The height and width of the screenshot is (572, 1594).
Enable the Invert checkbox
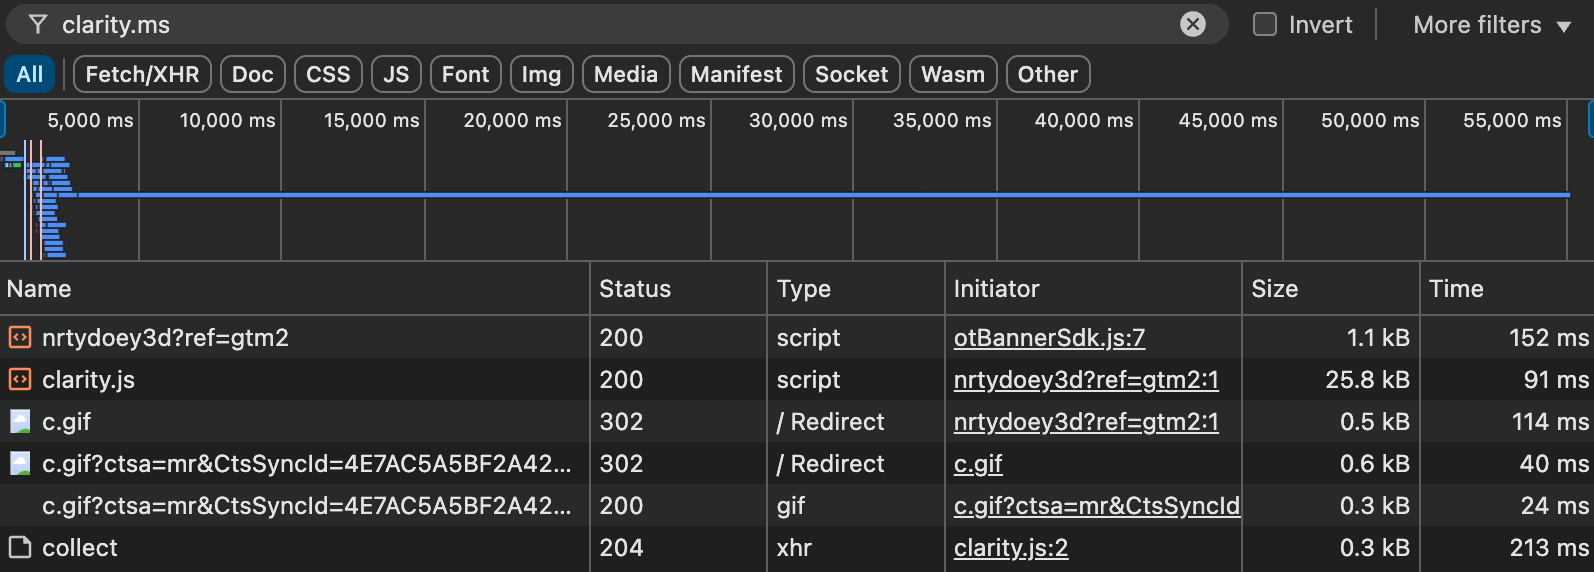point(1265,25)
